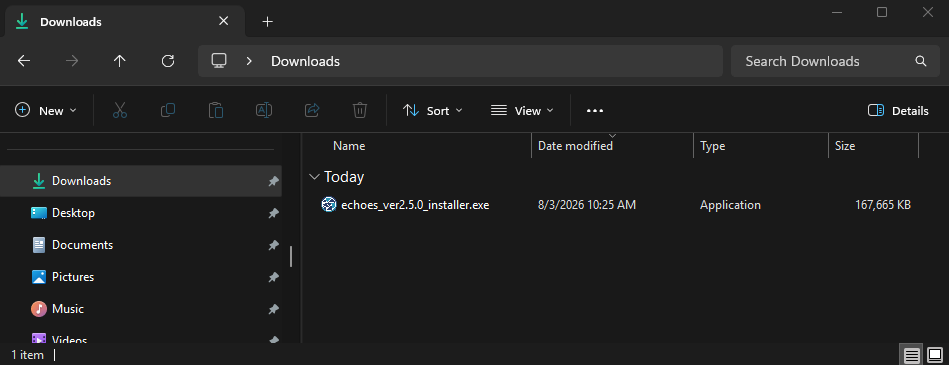This screenshot has width=949, height=365.
Task: Select Downloads in the navigation pane
Action: coord(140,181)
